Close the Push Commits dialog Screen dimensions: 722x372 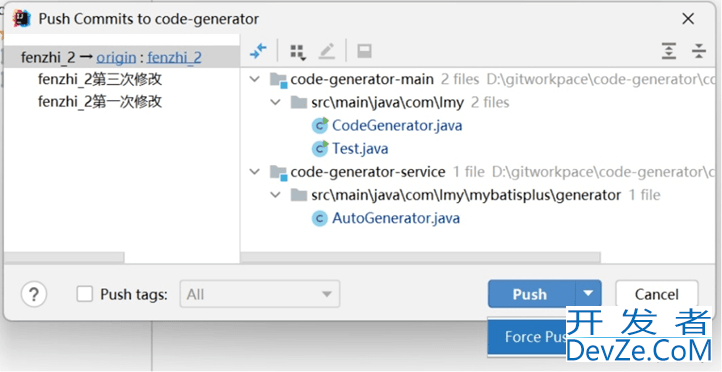[x=688, y=19]
